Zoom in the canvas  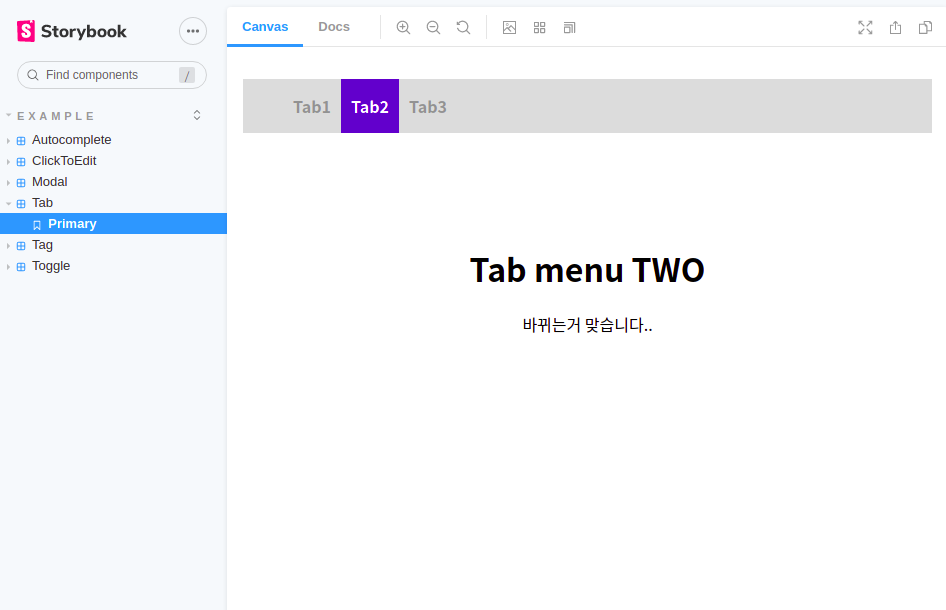pyautogui.click(x=403, y=28)
